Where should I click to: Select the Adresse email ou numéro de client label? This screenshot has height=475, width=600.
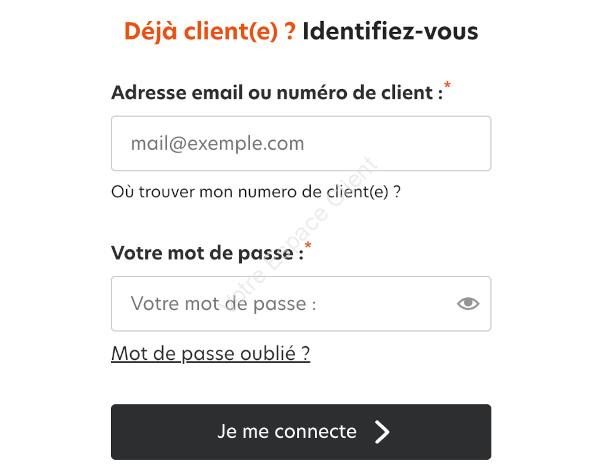tap(277, 93)
